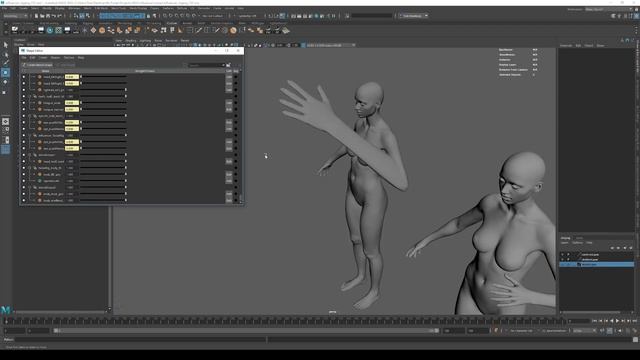Select the Scale tool in the left toolbox

5,92
